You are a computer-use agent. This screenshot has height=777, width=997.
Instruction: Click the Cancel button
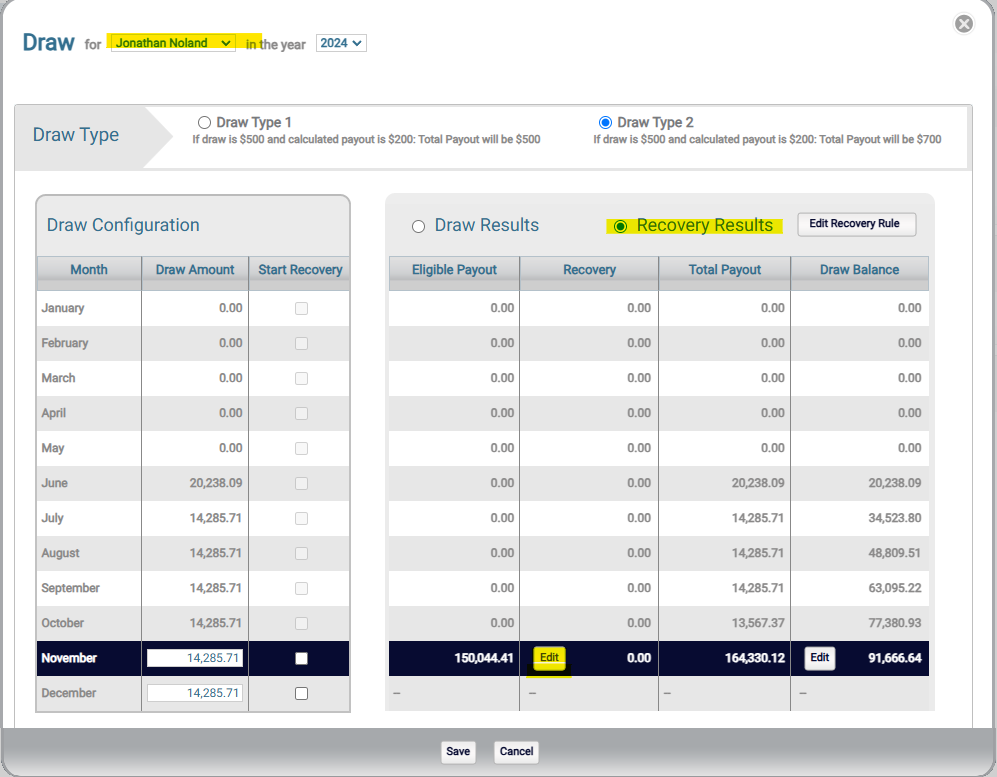516,752
